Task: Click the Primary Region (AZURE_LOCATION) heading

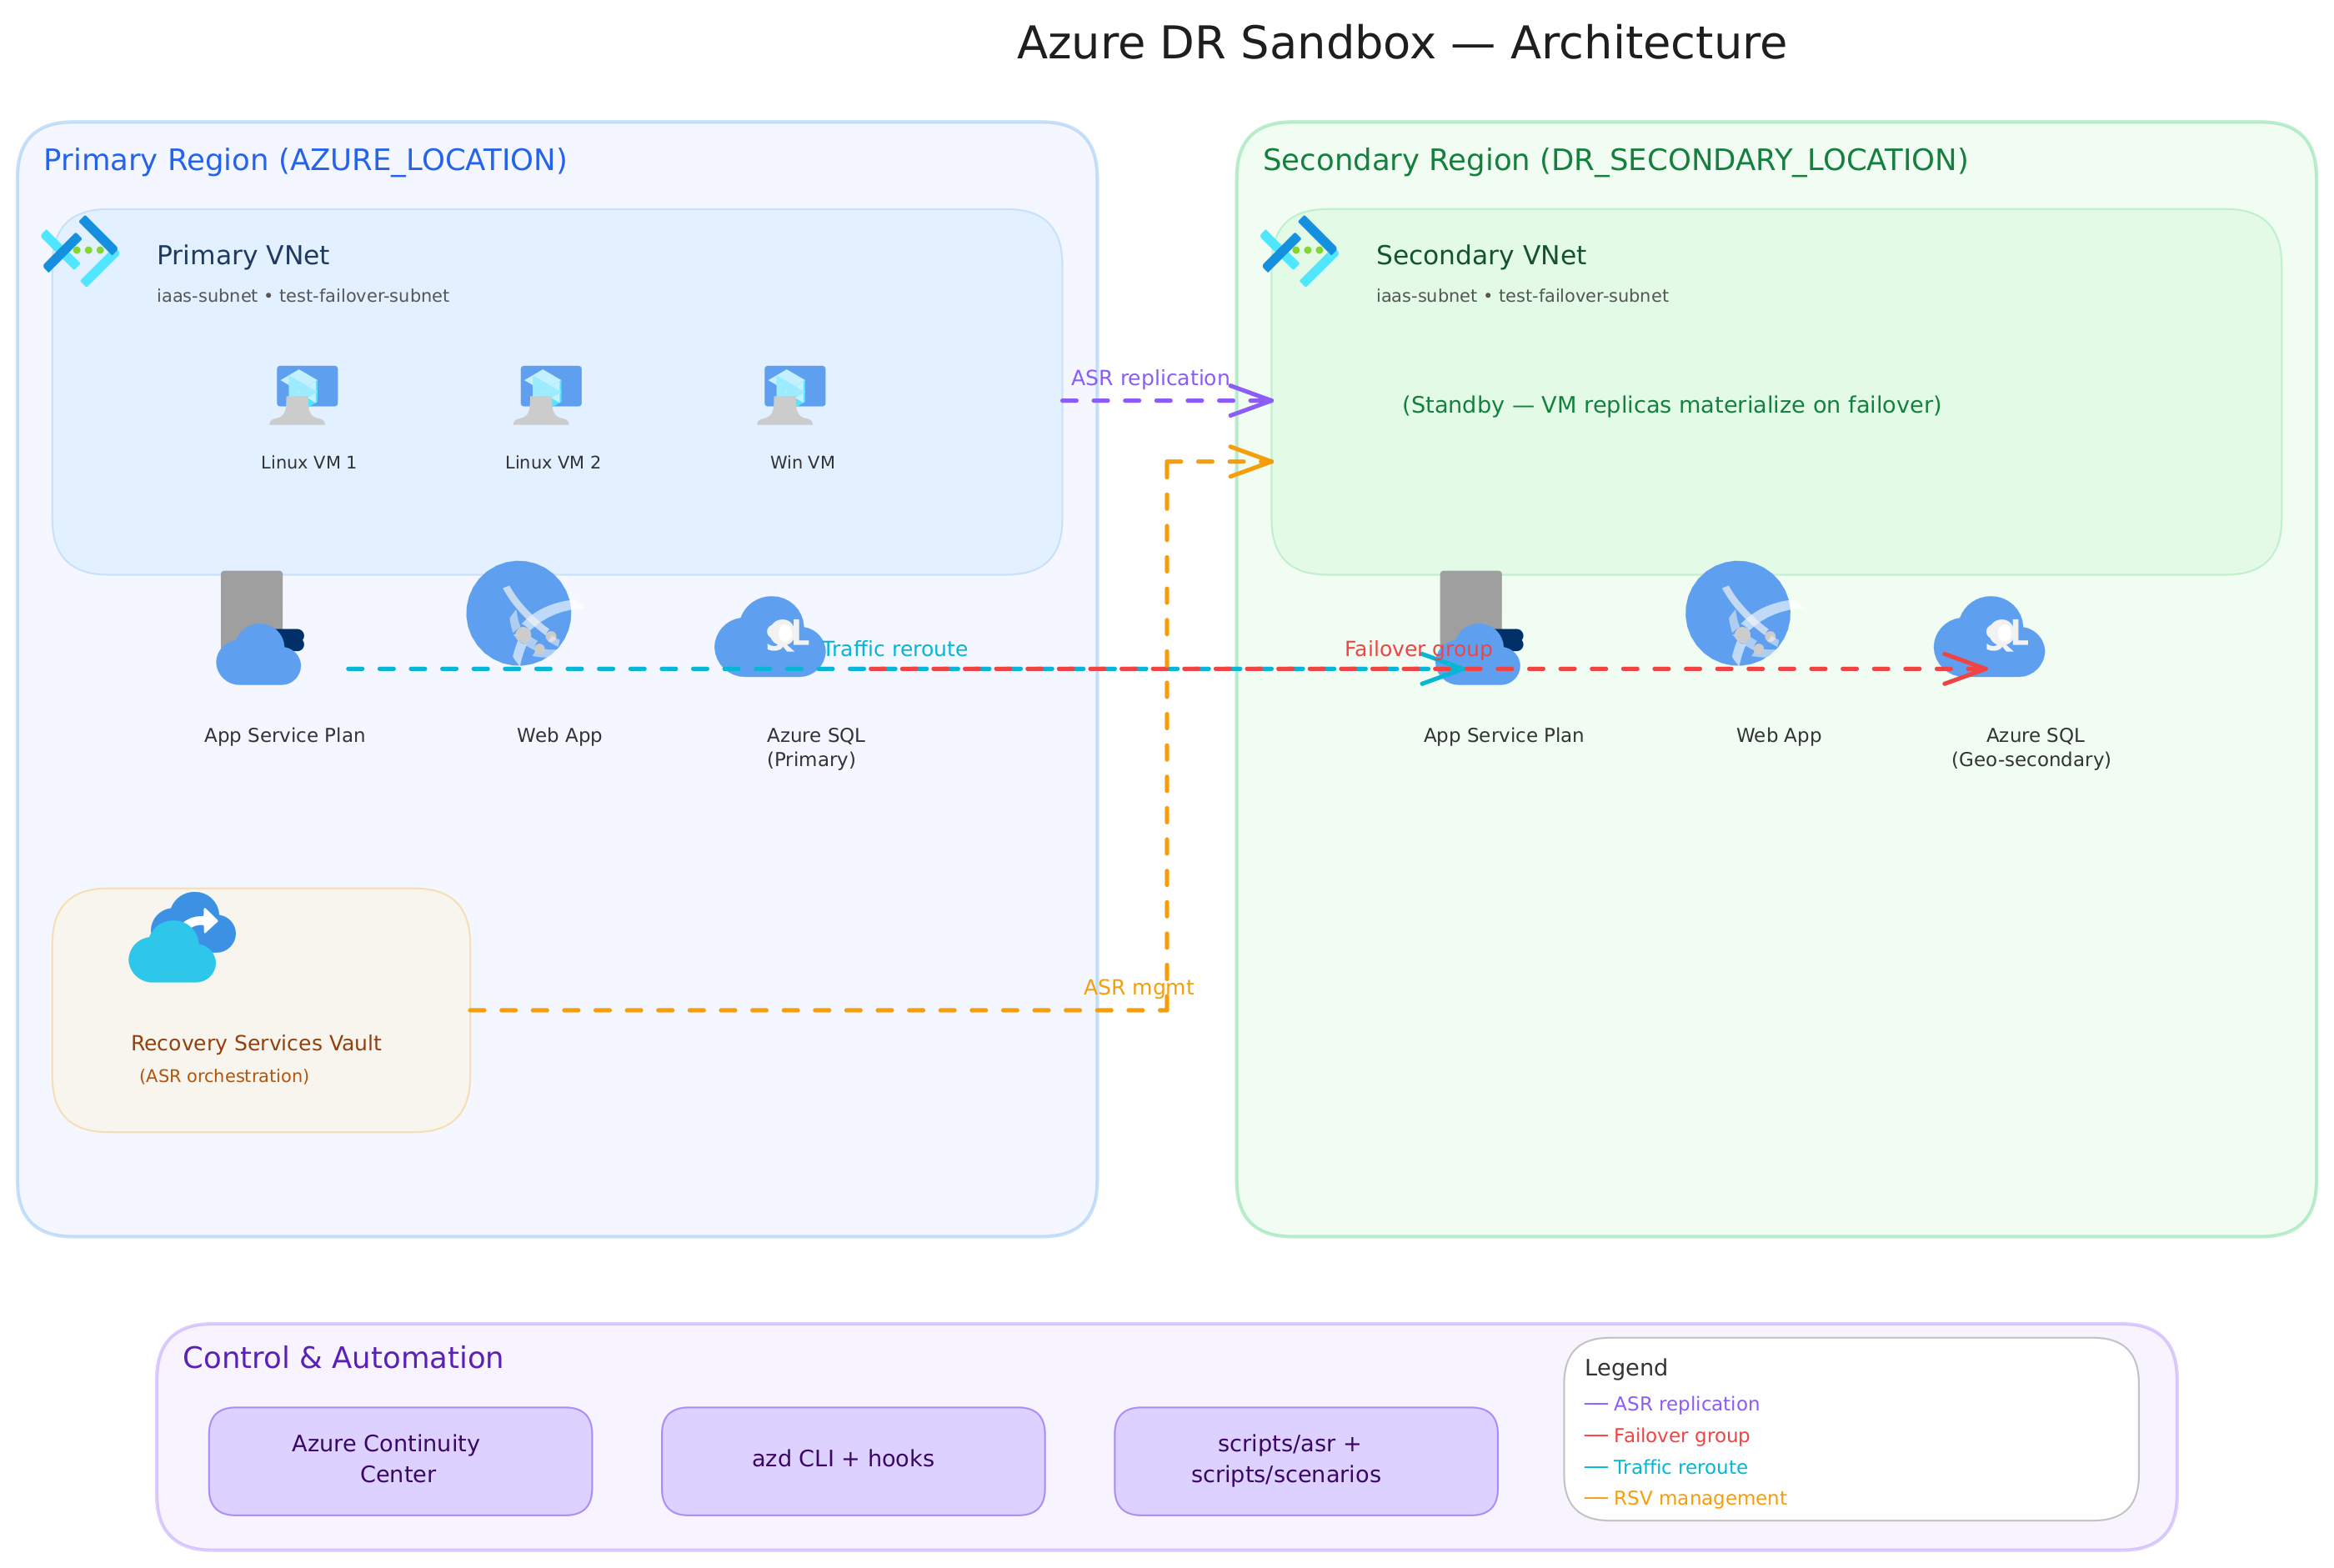Action: (305, 160)
